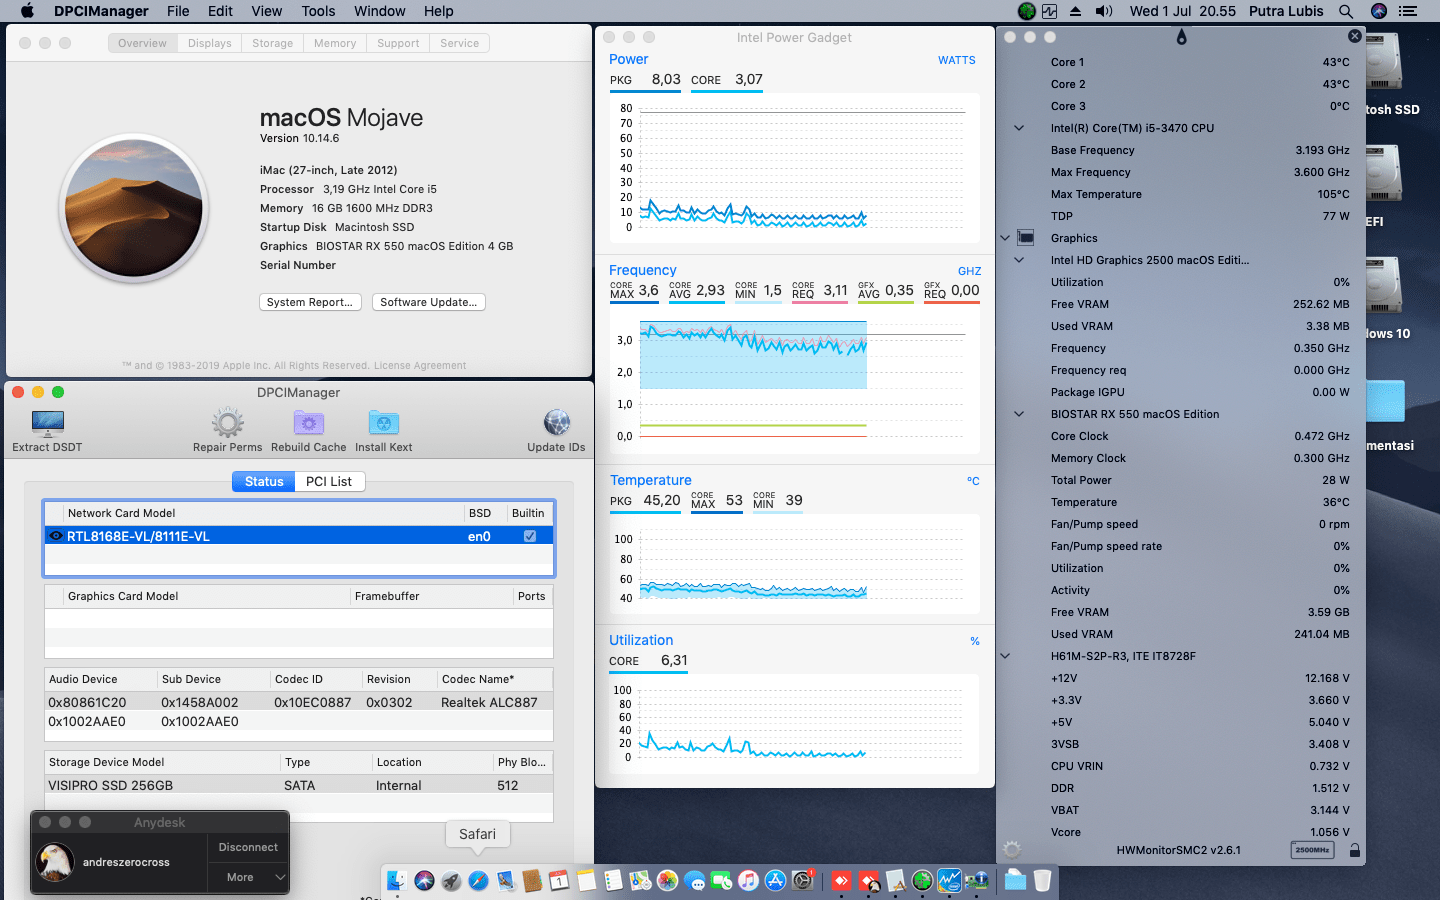Click the Rebuild Cache folder icon
Image resolution: width=1440 pixels, height=900 pixels.
(x=308, y=423)
